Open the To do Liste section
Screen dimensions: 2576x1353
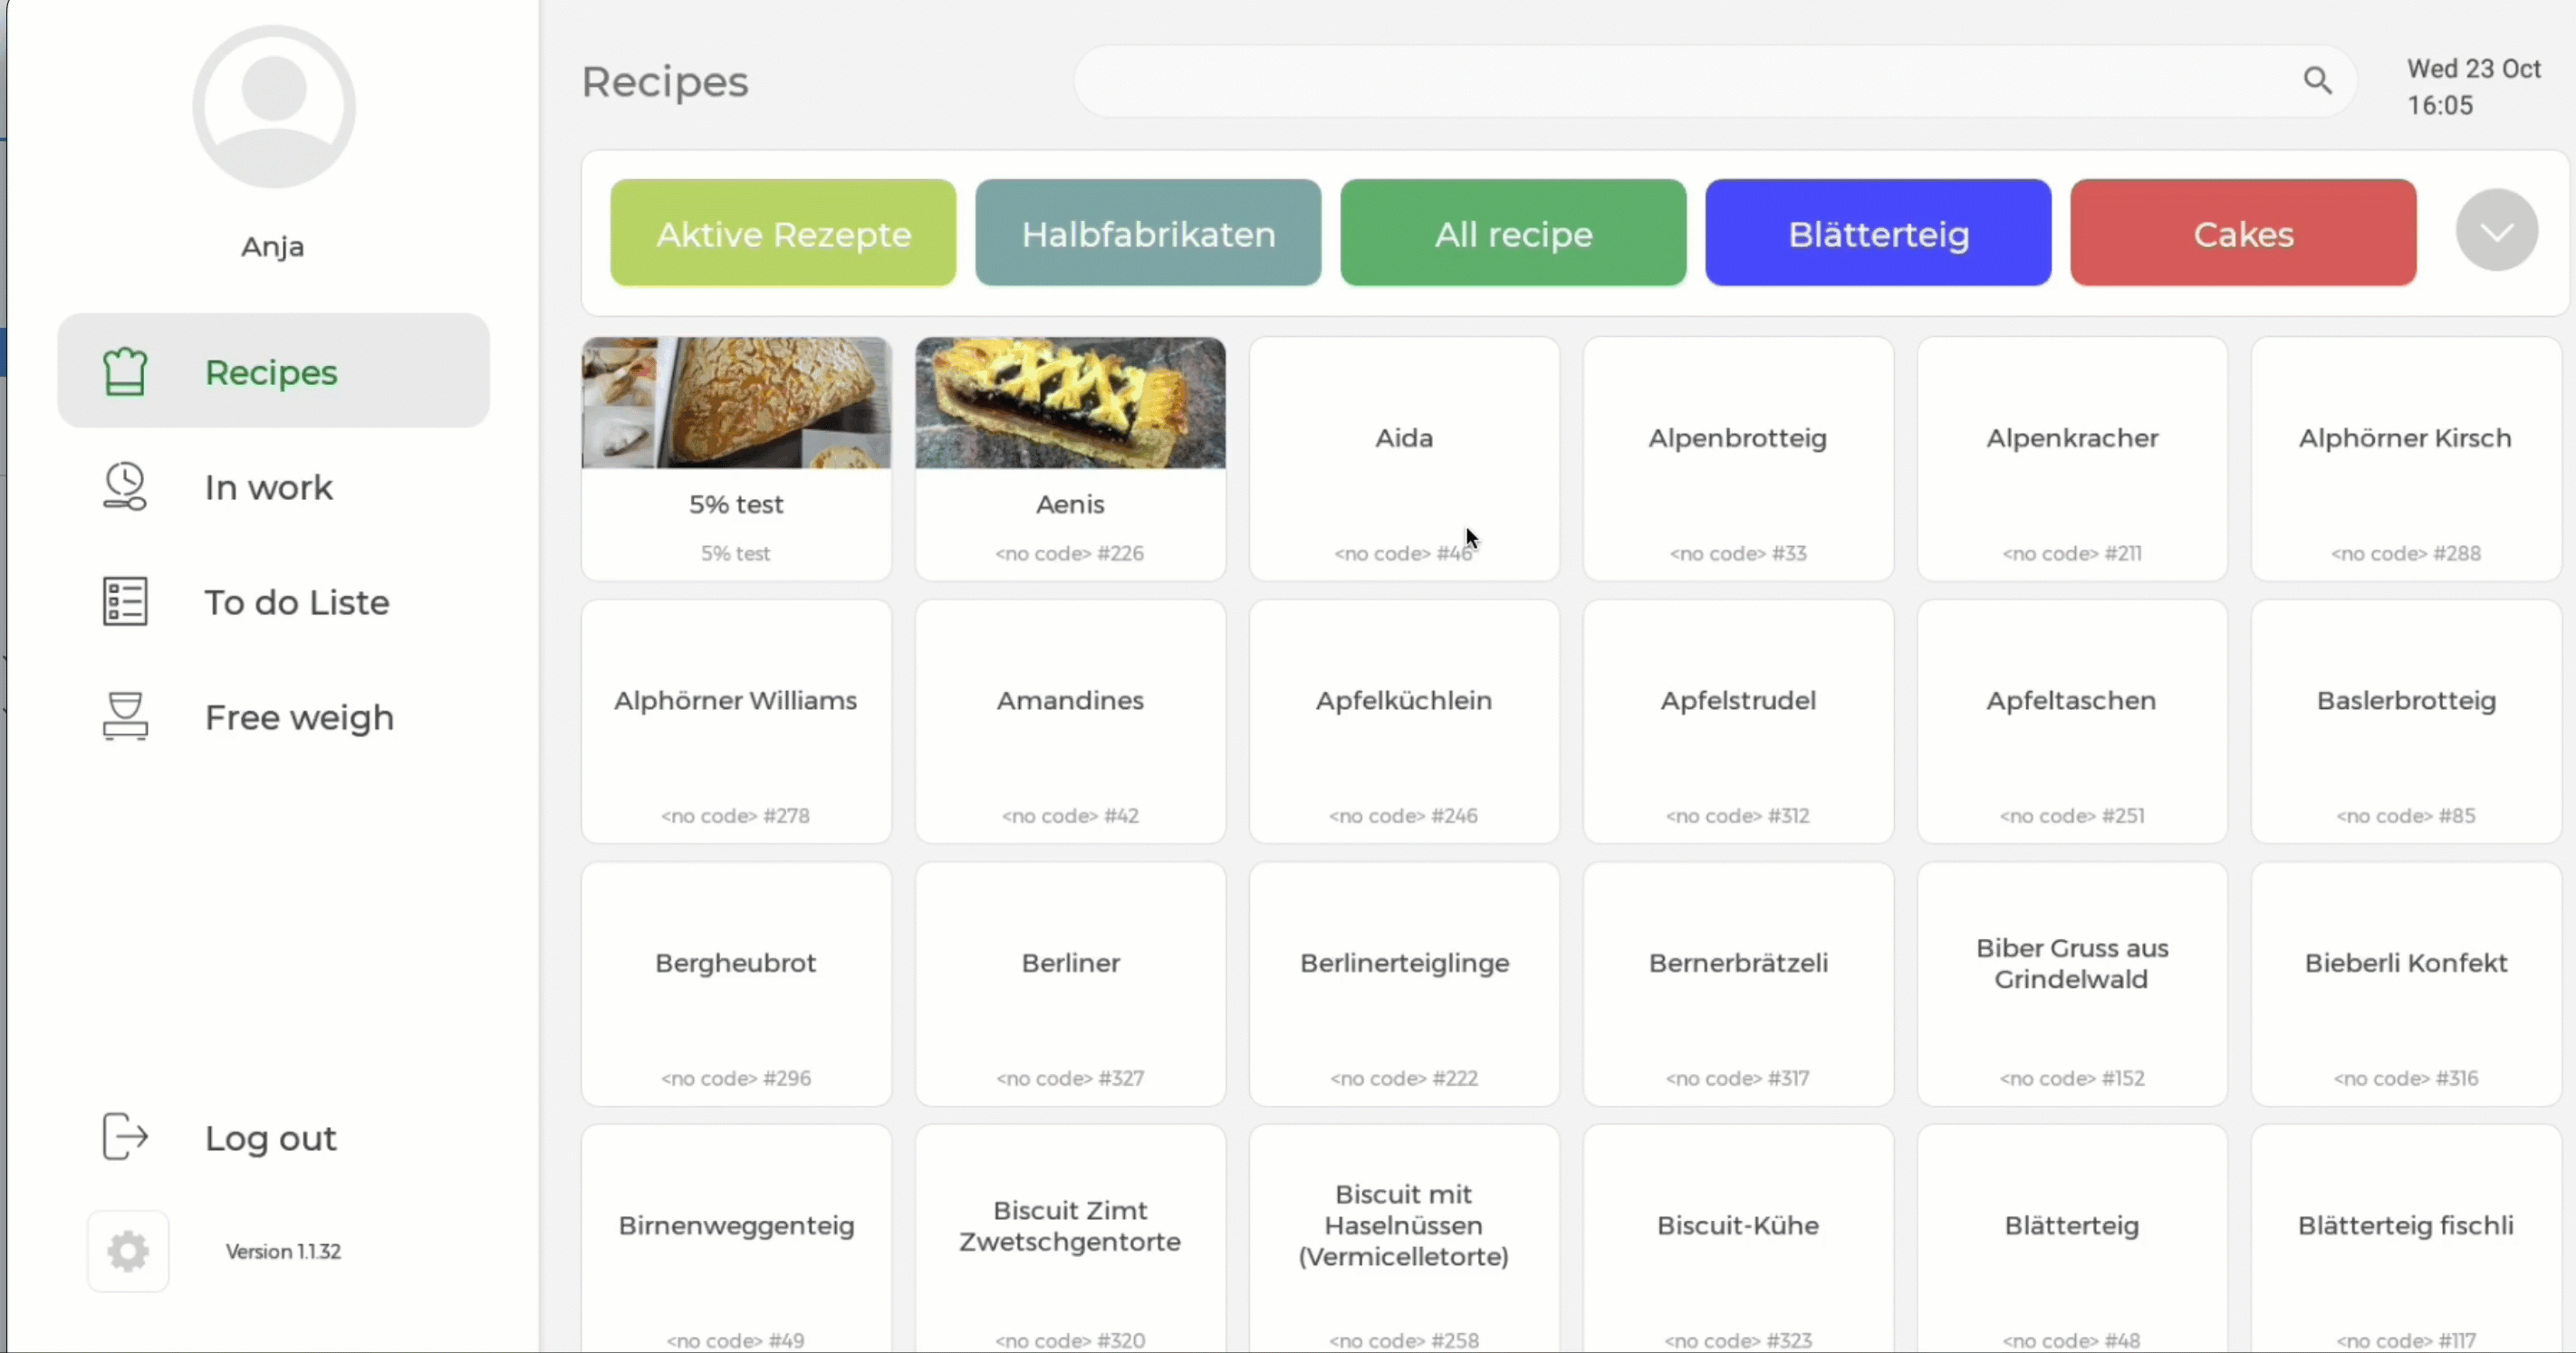(297, 602)
